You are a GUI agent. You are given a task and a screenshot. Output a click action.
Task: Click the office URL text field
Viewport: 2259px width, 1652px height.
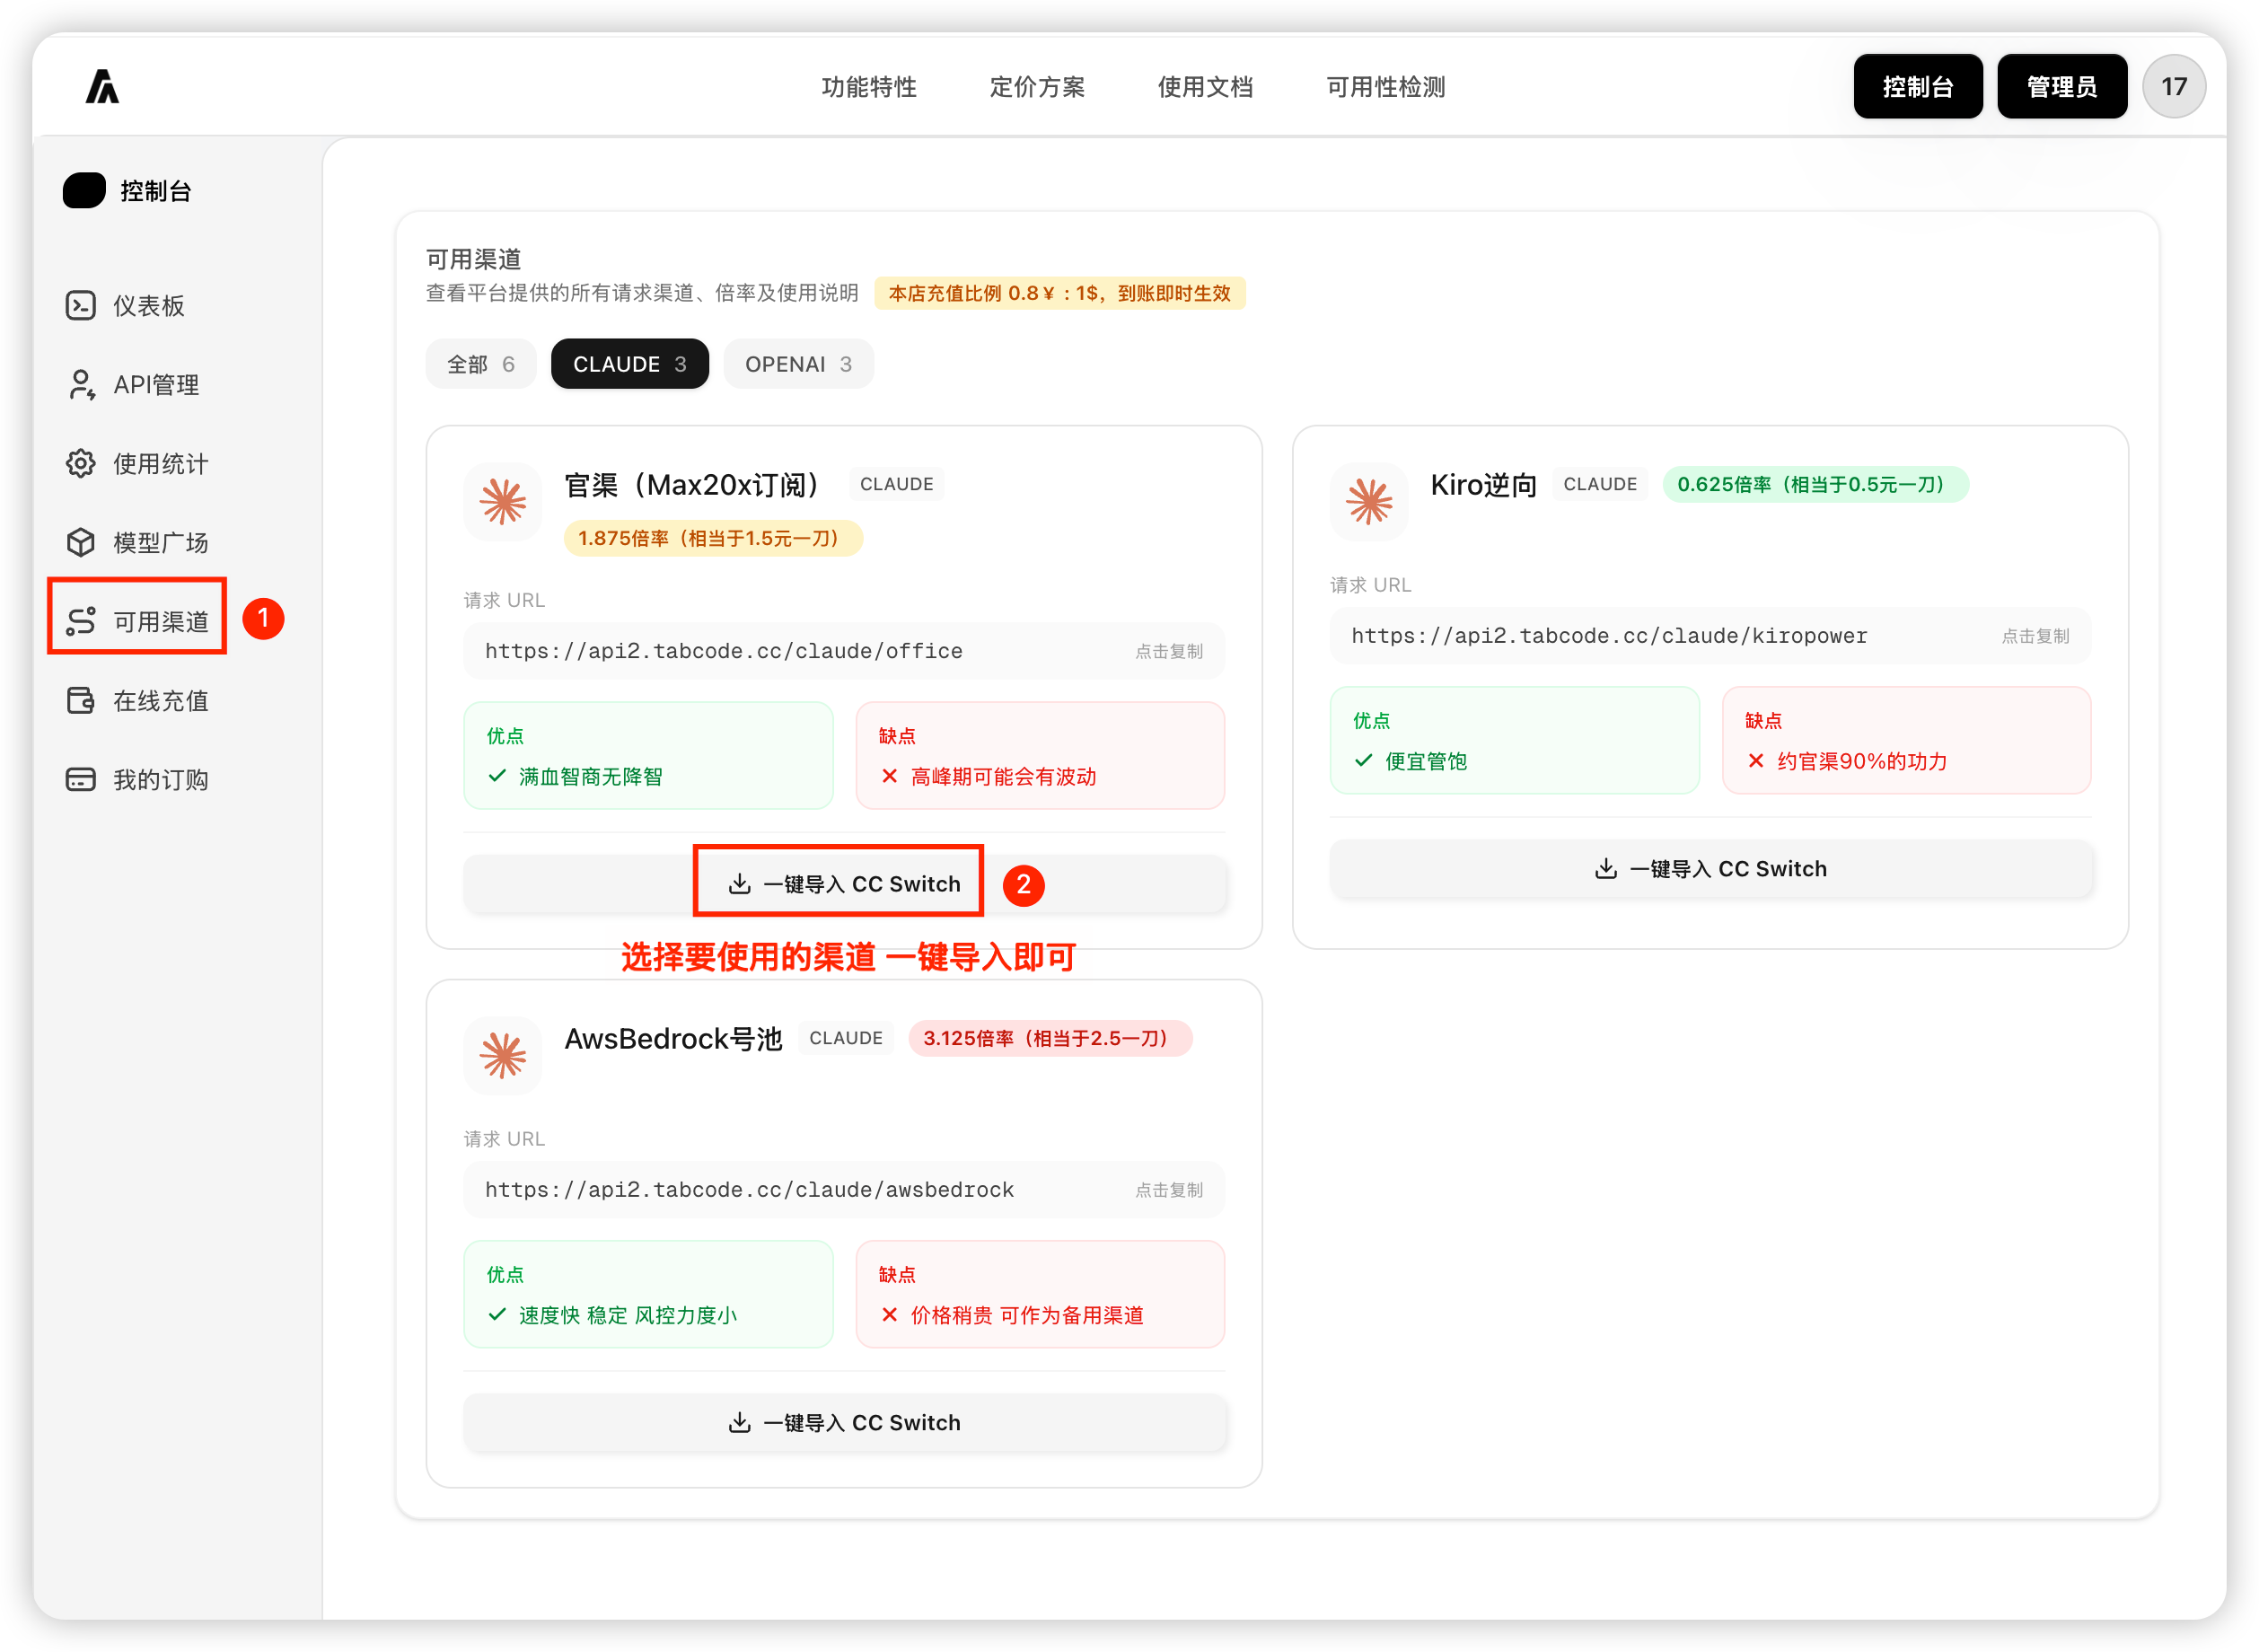pos(845,652)
